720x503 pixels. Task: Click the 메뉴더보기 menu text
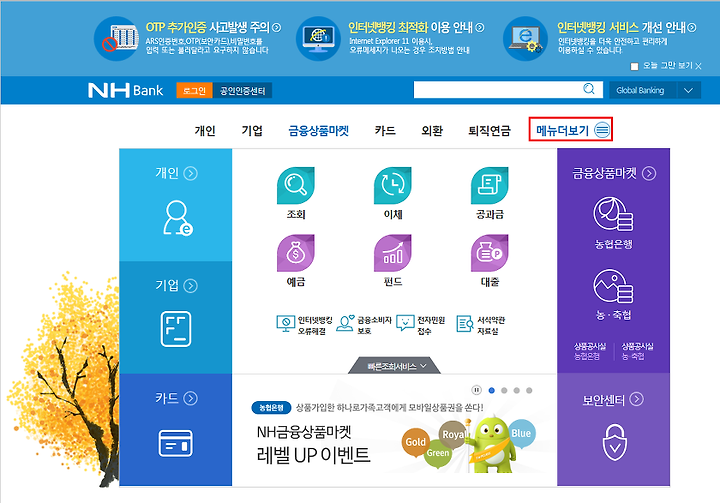[x=562, y=131]
